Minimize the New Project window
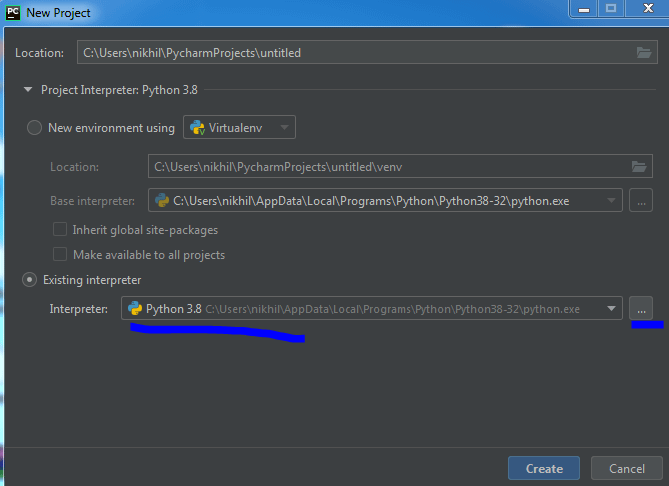The height and width of the screenshot is (486, 669). pos(584,9)
